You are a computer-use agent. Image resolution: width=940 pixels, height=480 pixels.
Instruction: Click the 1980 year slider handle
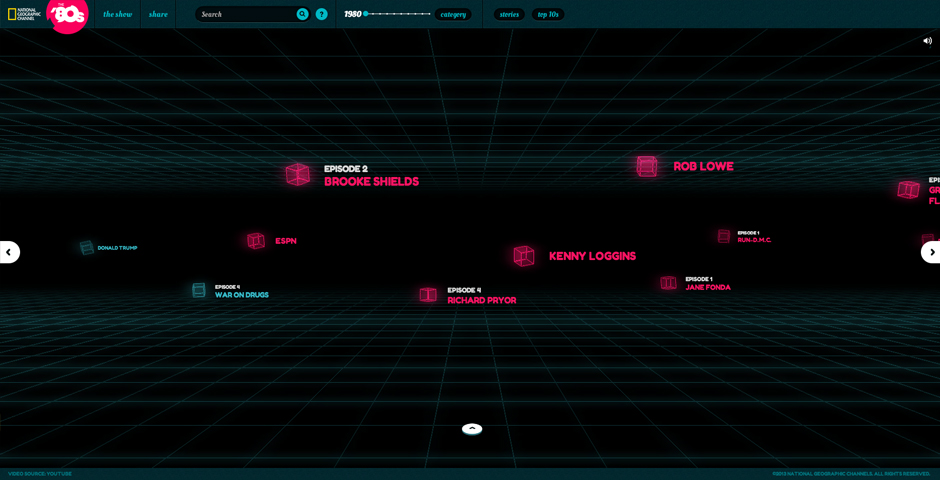coord(366,14)
